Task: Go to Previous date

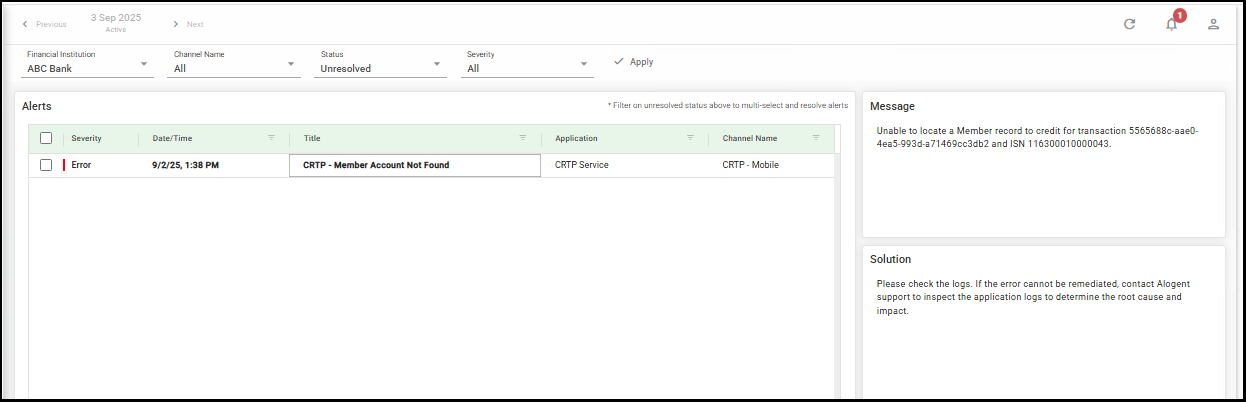Action: point(44,24)
